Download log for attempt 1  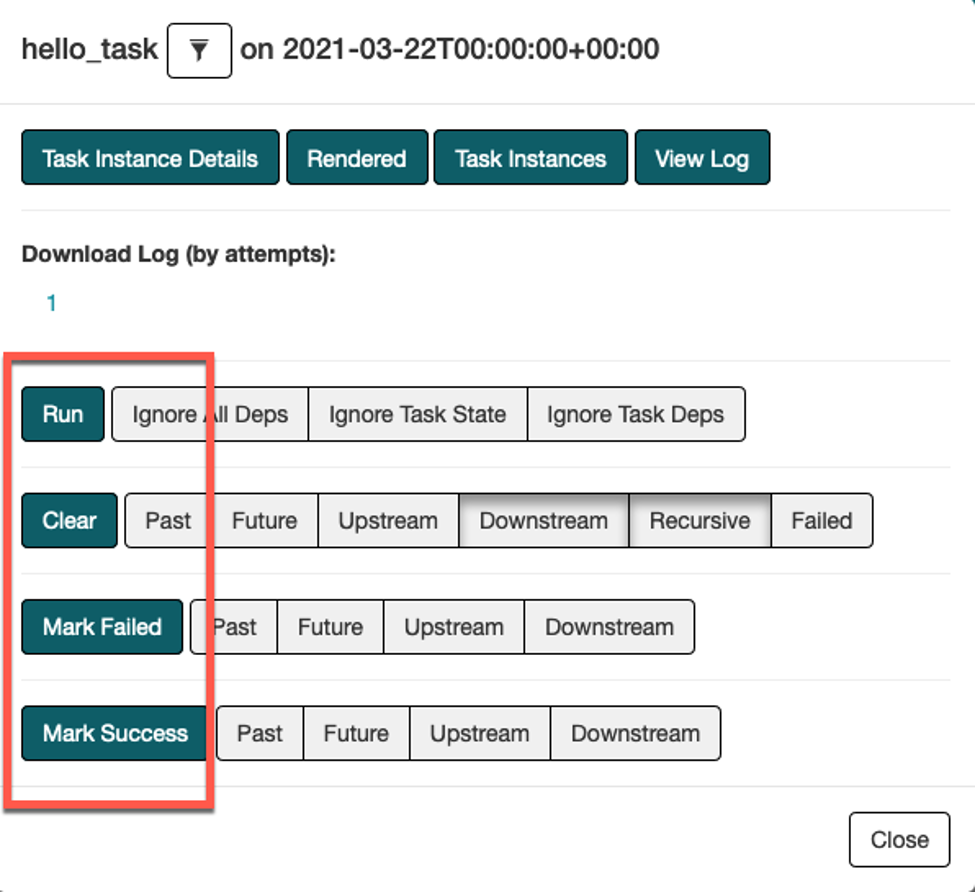pos(52,303)
